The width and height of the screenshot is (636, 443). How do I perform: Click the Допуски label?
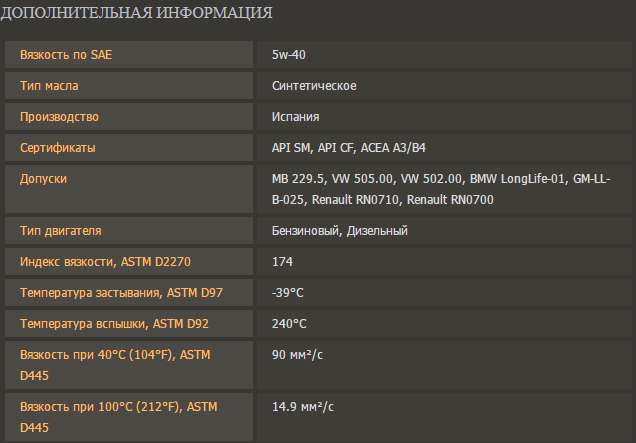click(43, 179)
